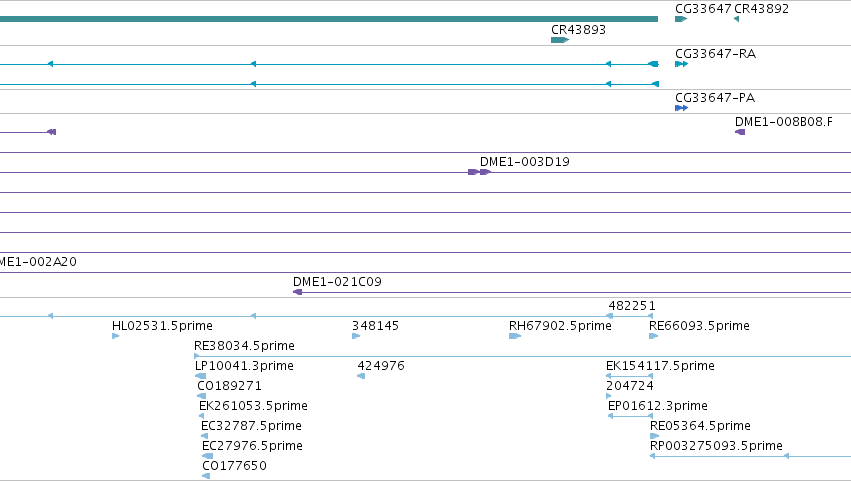Click the RE66093.5prime label
851x481 pixels.
pos(700,326)
